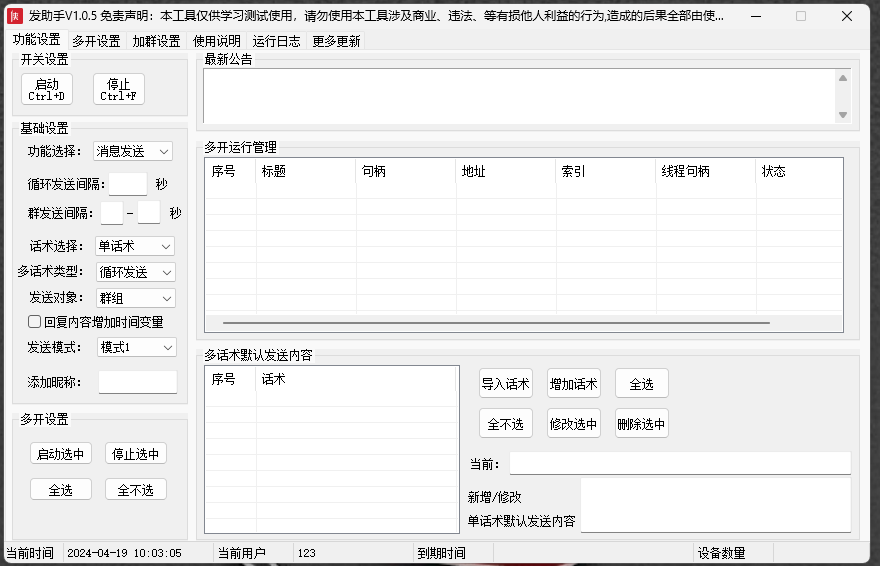Click the 删除选中 button
880x566 pixels.
click(641, 424)
